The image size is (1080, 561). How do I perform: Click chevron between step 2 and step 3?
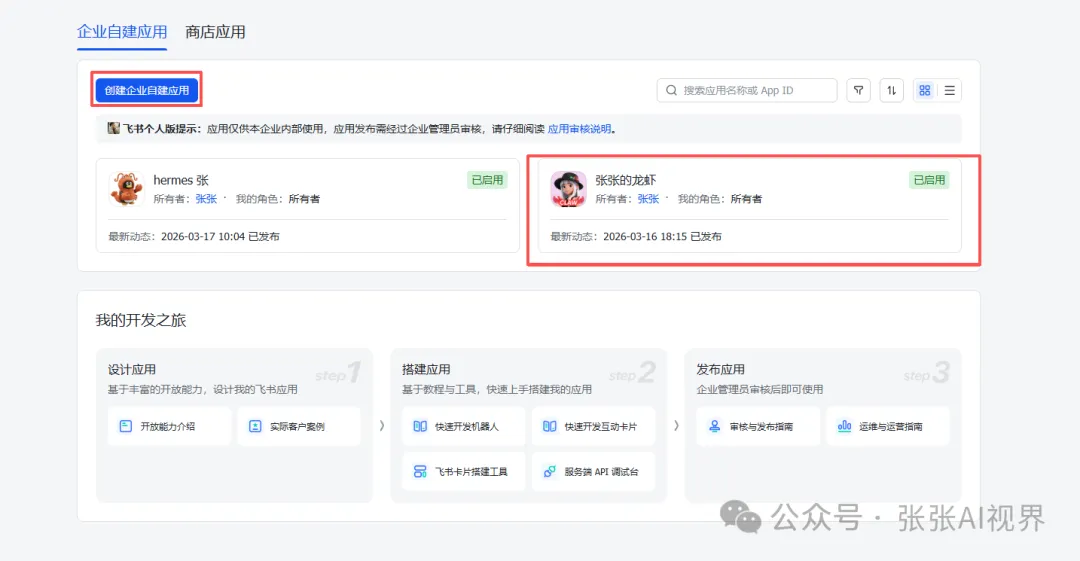click(676, 426)
